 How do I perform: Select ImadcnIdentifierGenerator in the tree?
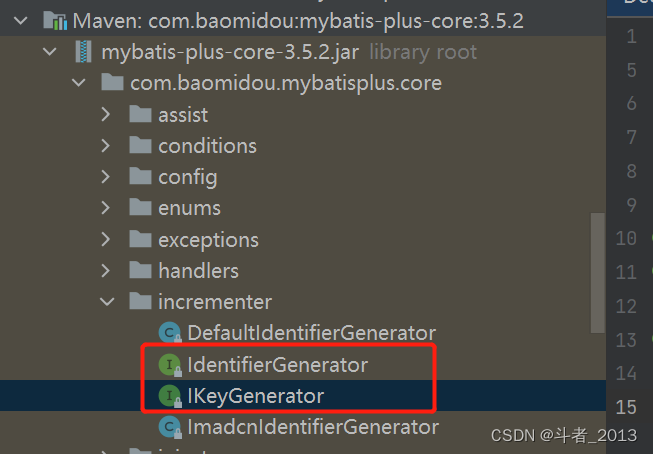pos(312,427)
